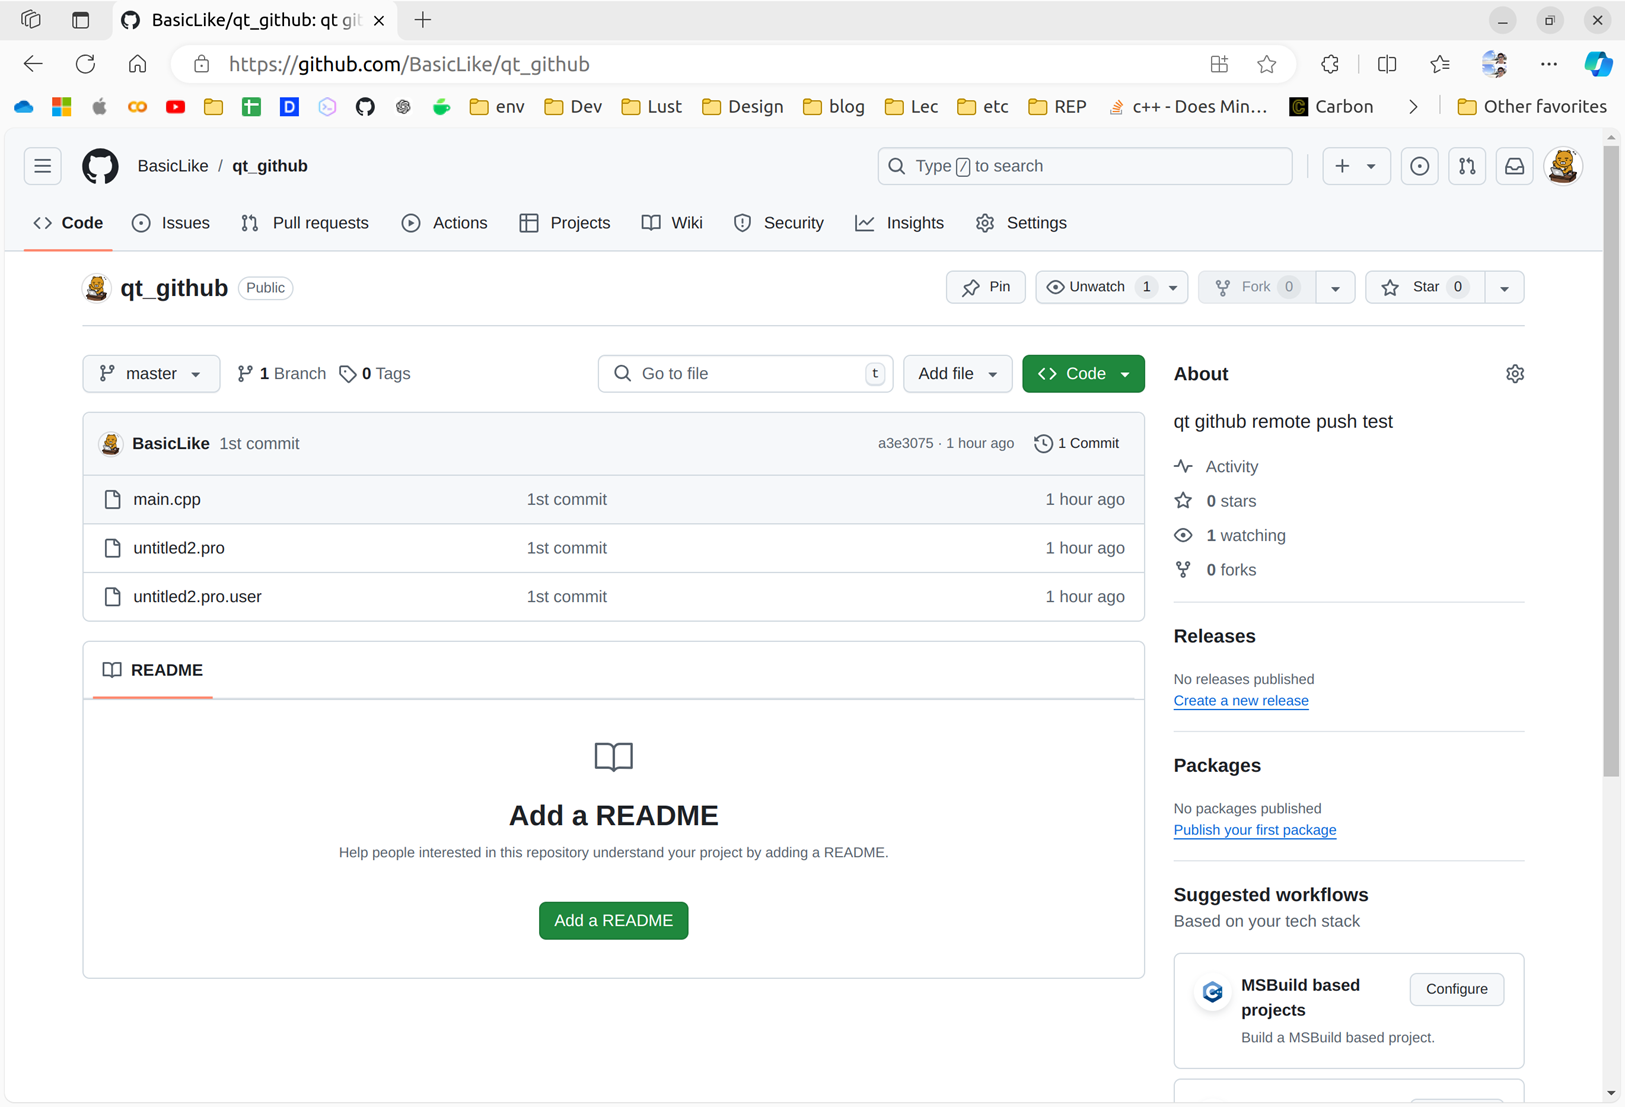Click Publish your first package link
This screenshot has height=1107, width=1625.
[x=1255, y=830]
